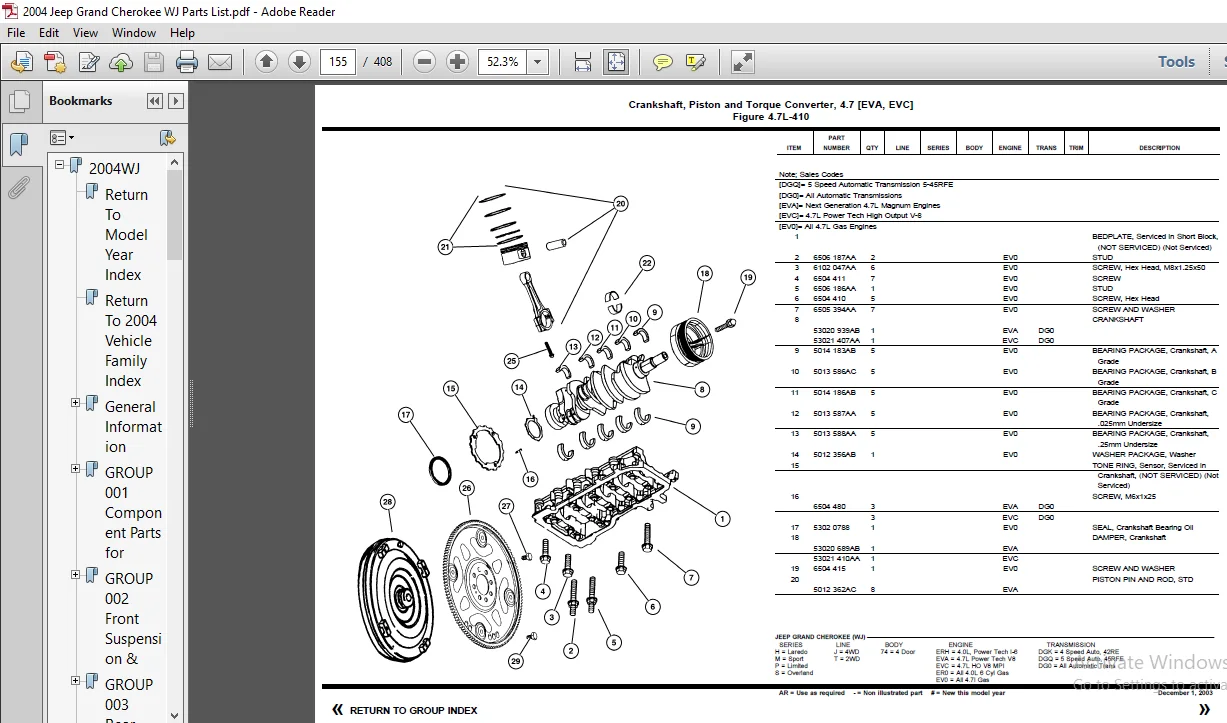Image resolution: width=1227 pixels, height=723 pixels.
Task: Zoom in using the plus button
Action: (x=458, y=62)
